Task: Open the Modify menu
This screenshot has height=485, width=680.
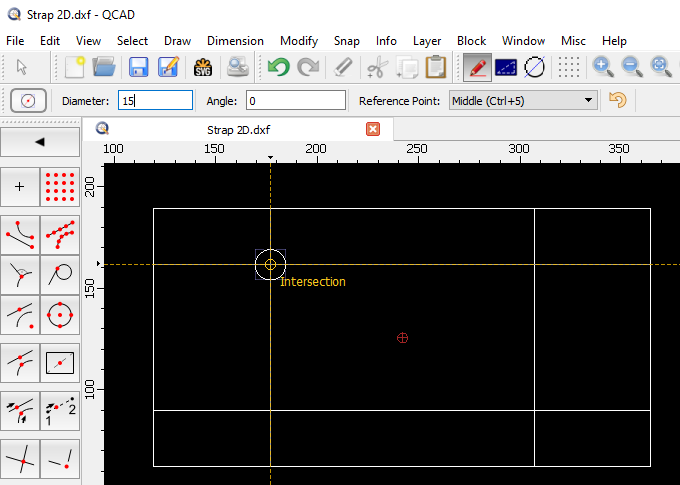Action: pyautogui.click(x=298, y=41)
